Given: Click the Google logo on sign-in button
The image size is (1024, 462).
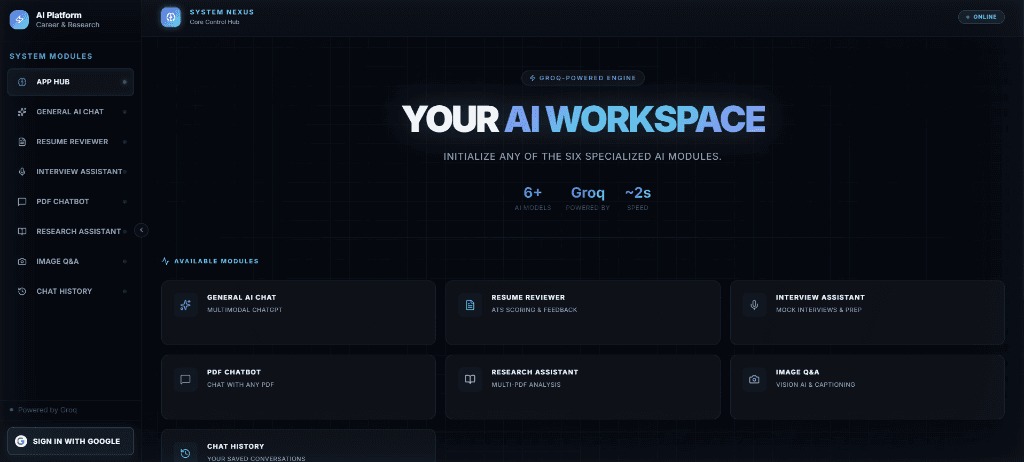Looking at the screenshot, I should (21, 441).
